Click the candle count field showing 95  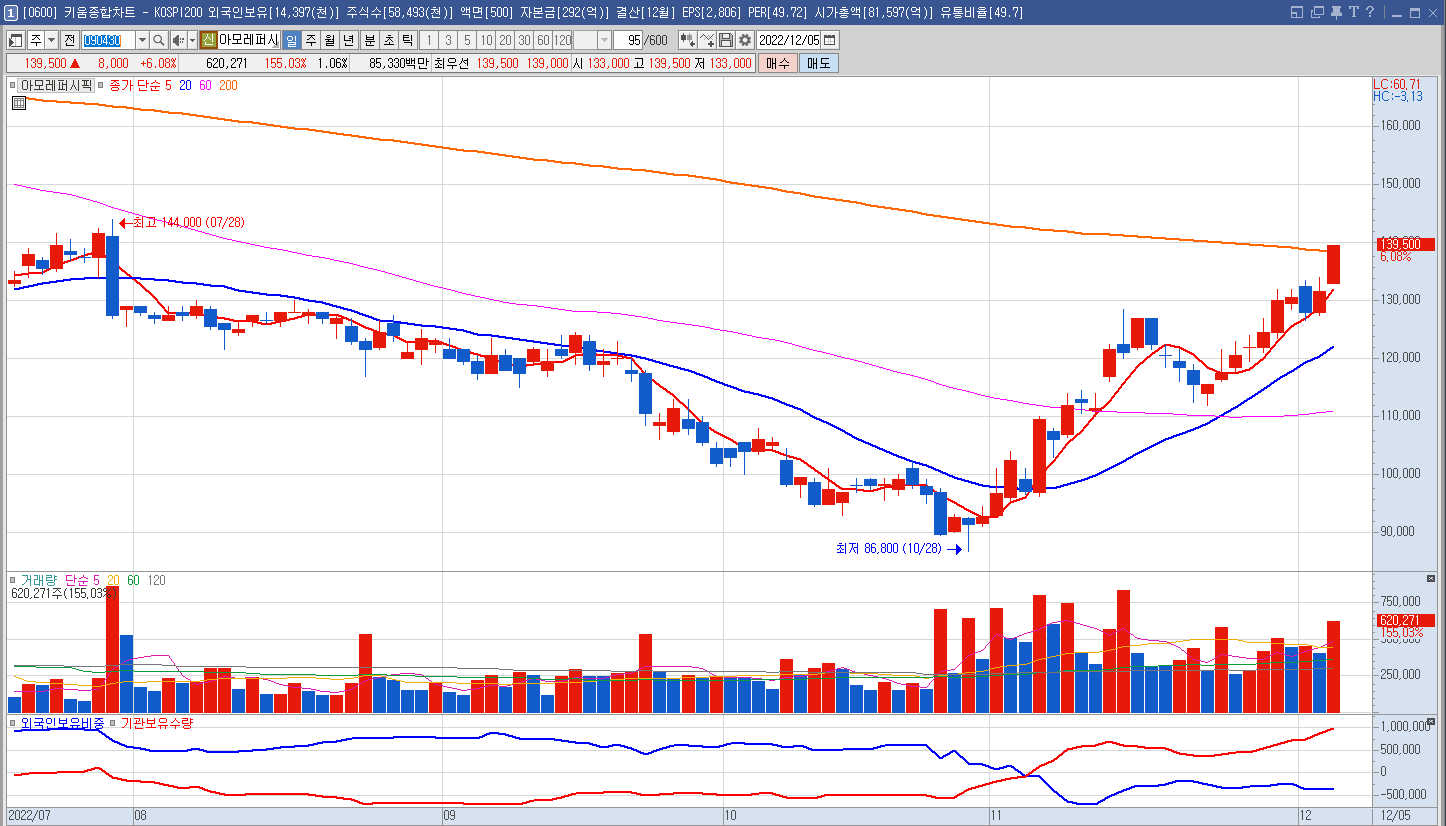point(628,40)
